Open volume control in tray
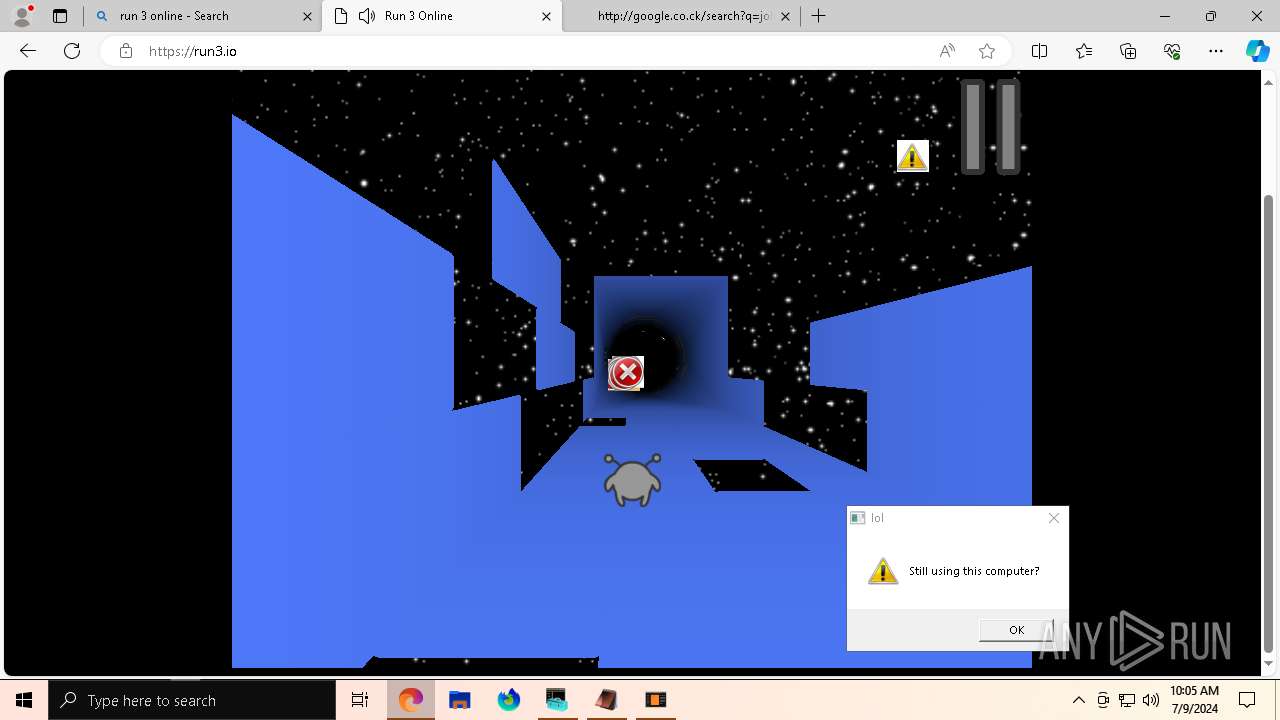 (x=1150, y=700)
